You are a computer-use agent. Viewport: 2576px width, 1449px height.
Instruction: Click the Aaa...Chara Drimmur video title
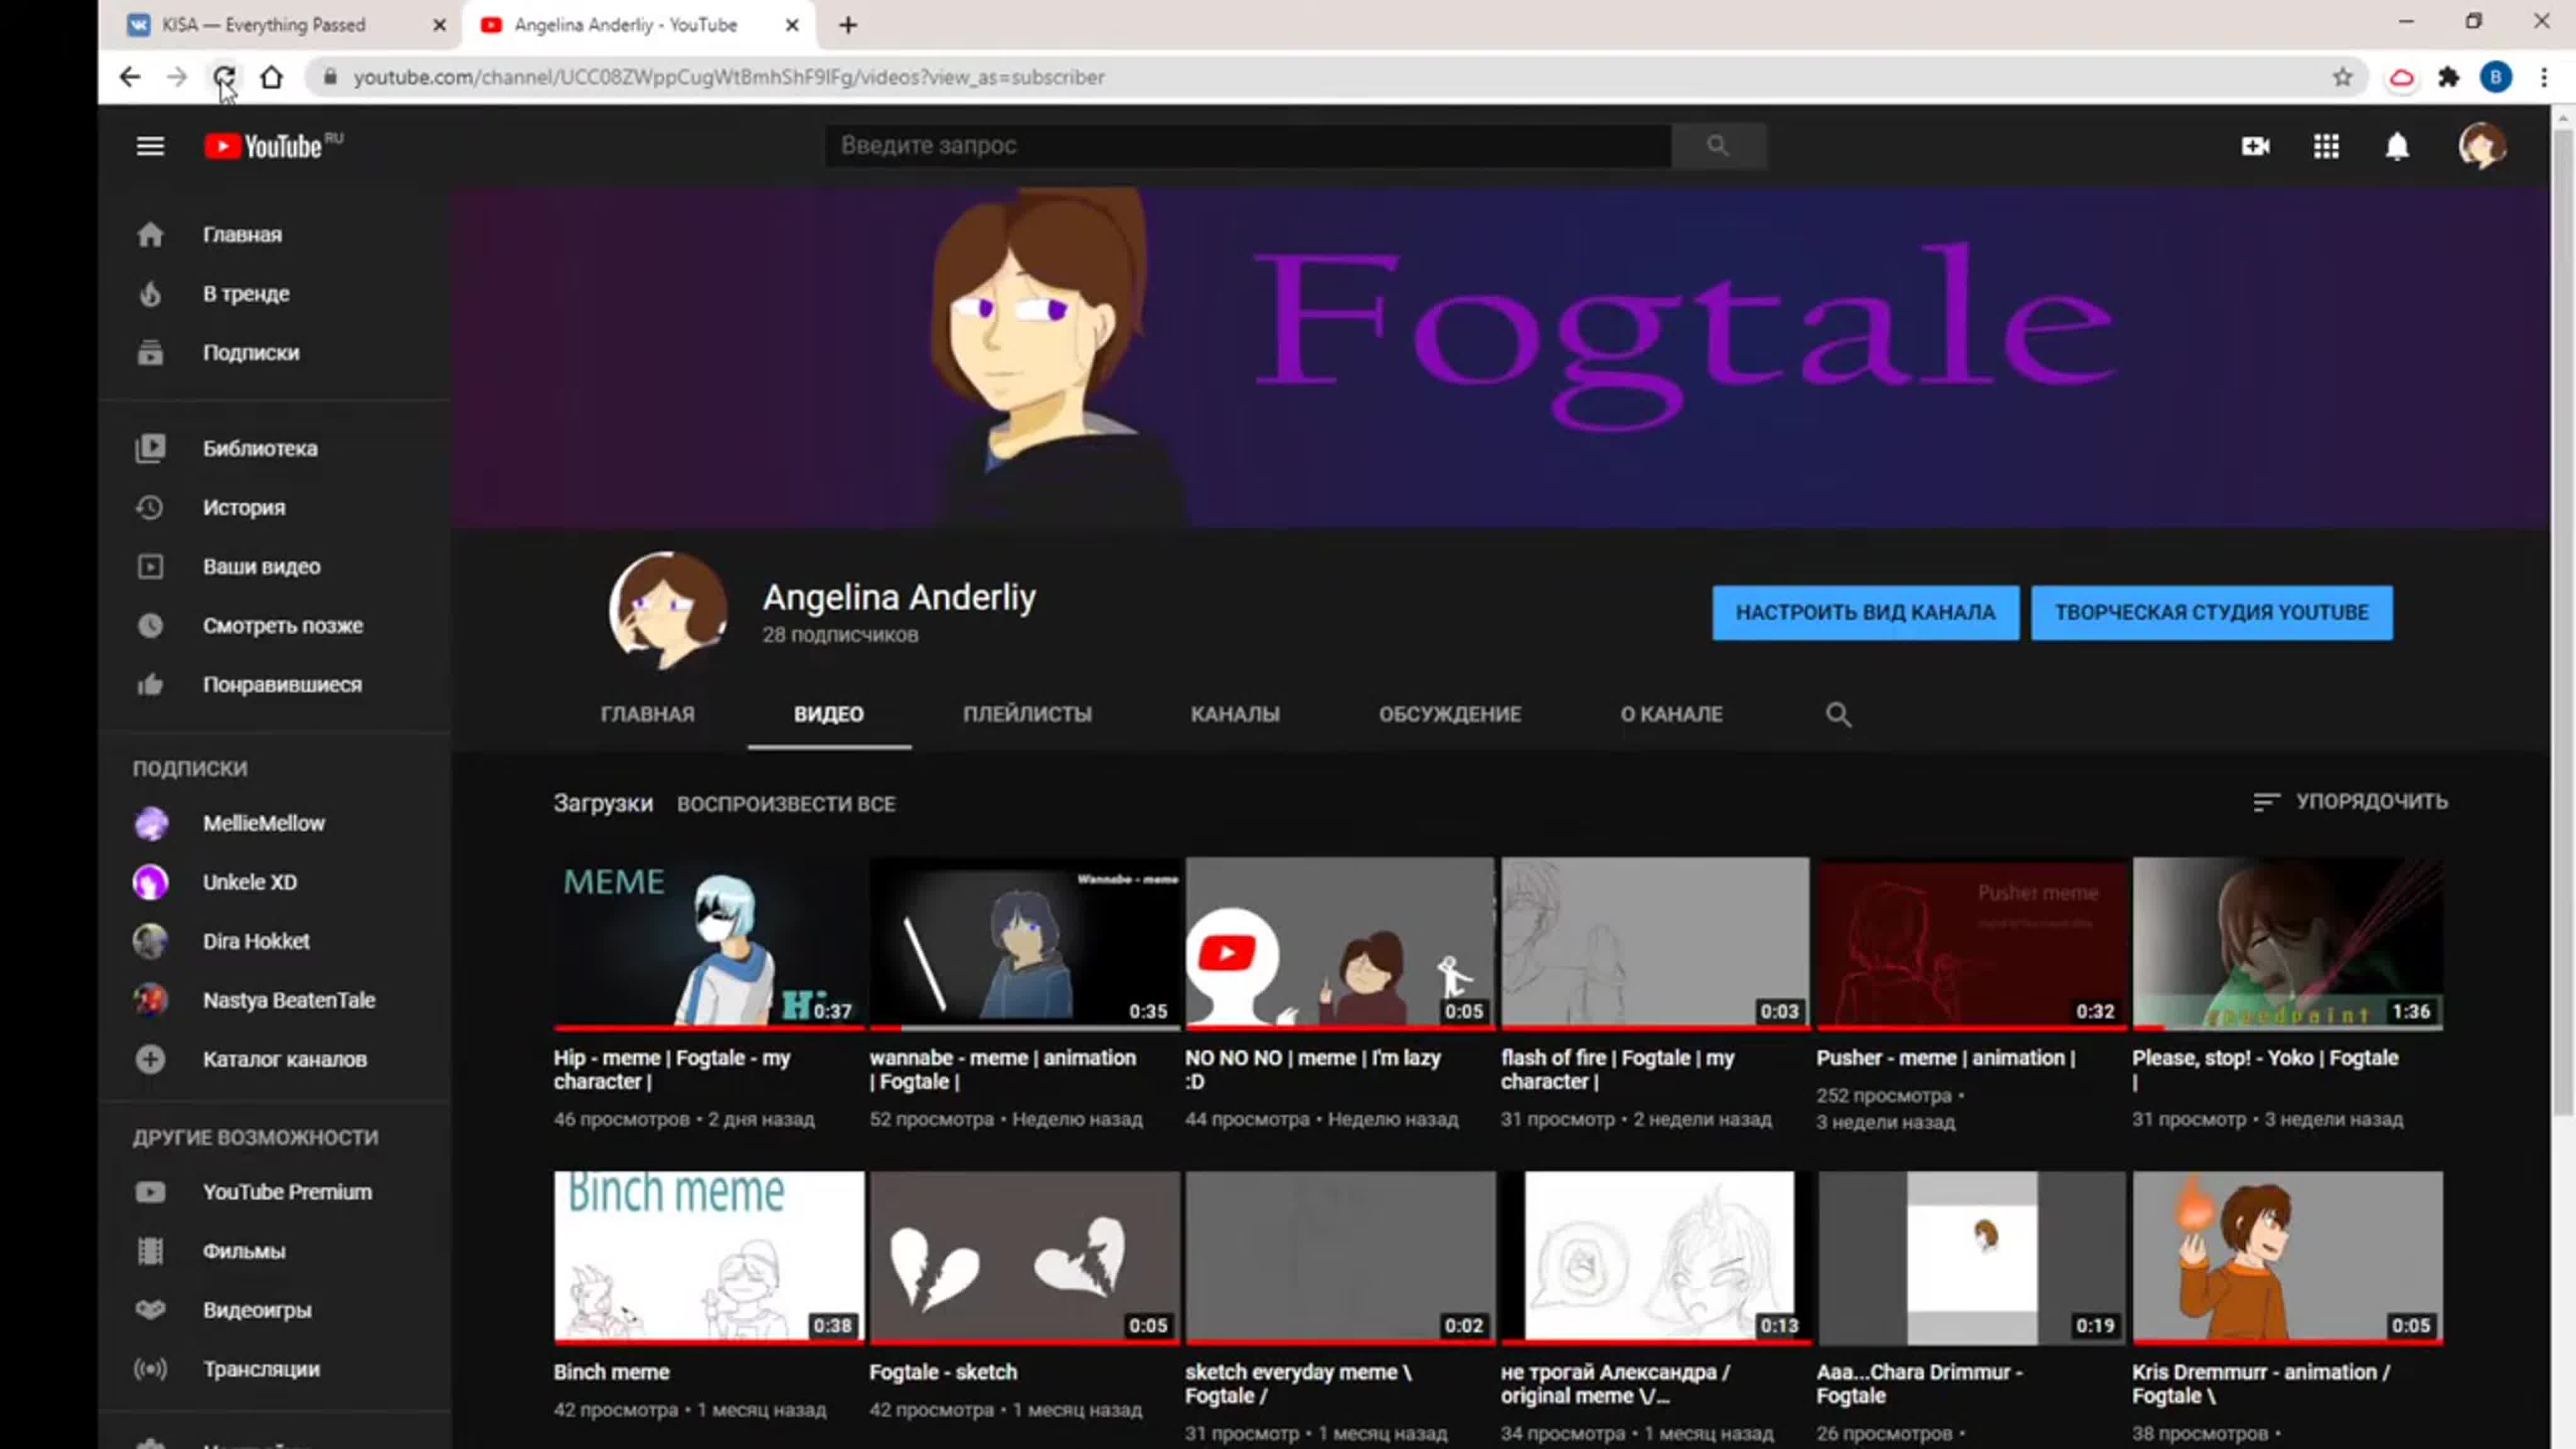coord(1919,1383)
